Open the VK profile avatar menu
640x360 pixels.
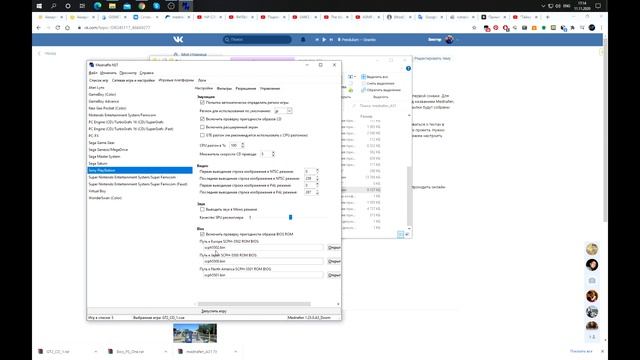449,40
